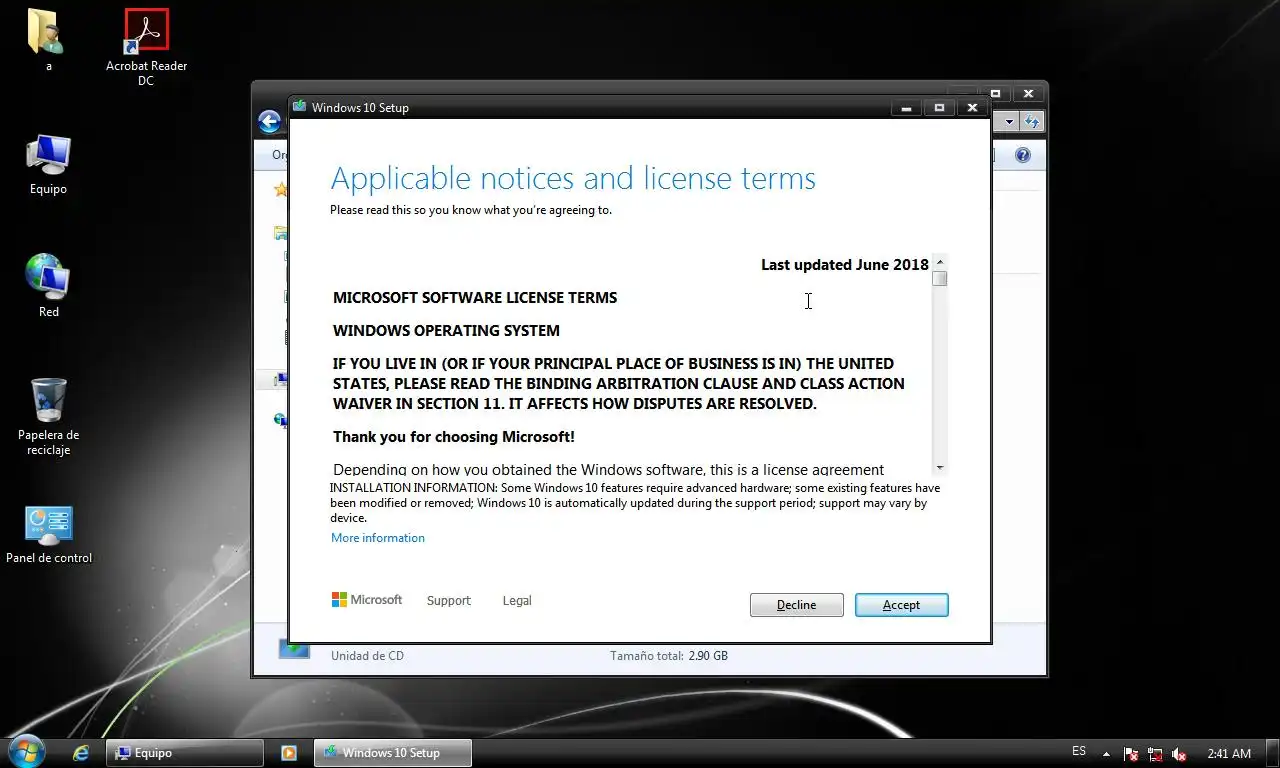Click the ES language indicator

pyautogui.click(x=1079, y=752)
